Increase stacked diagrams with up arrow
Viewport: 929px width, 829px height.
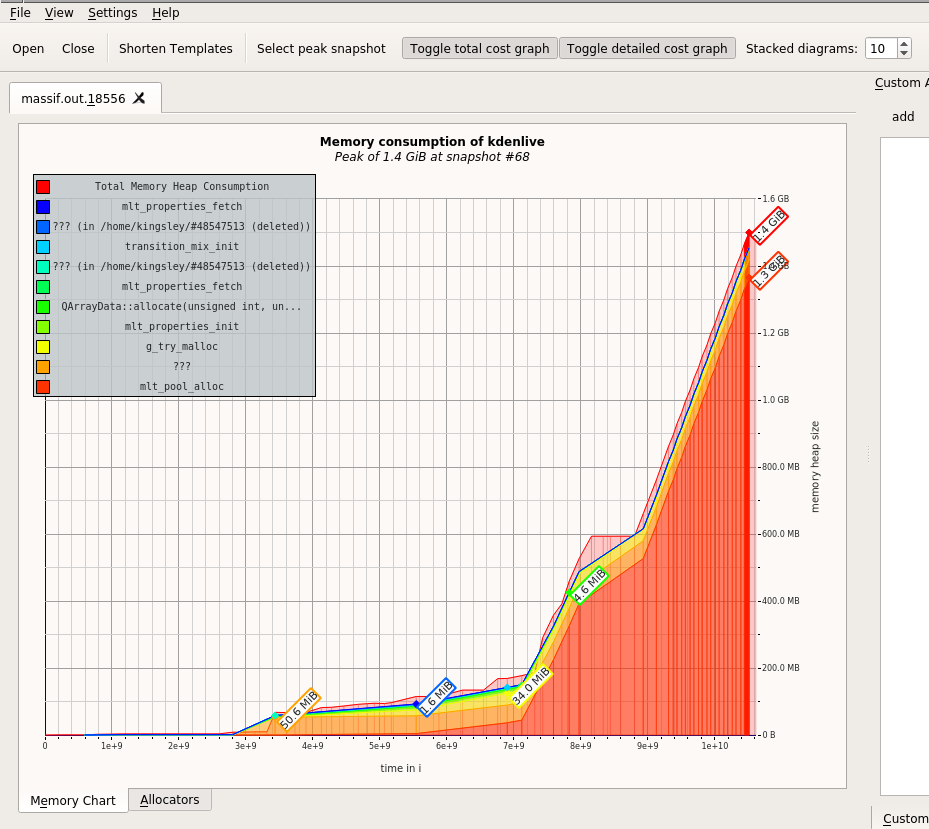tap(904, 43)
